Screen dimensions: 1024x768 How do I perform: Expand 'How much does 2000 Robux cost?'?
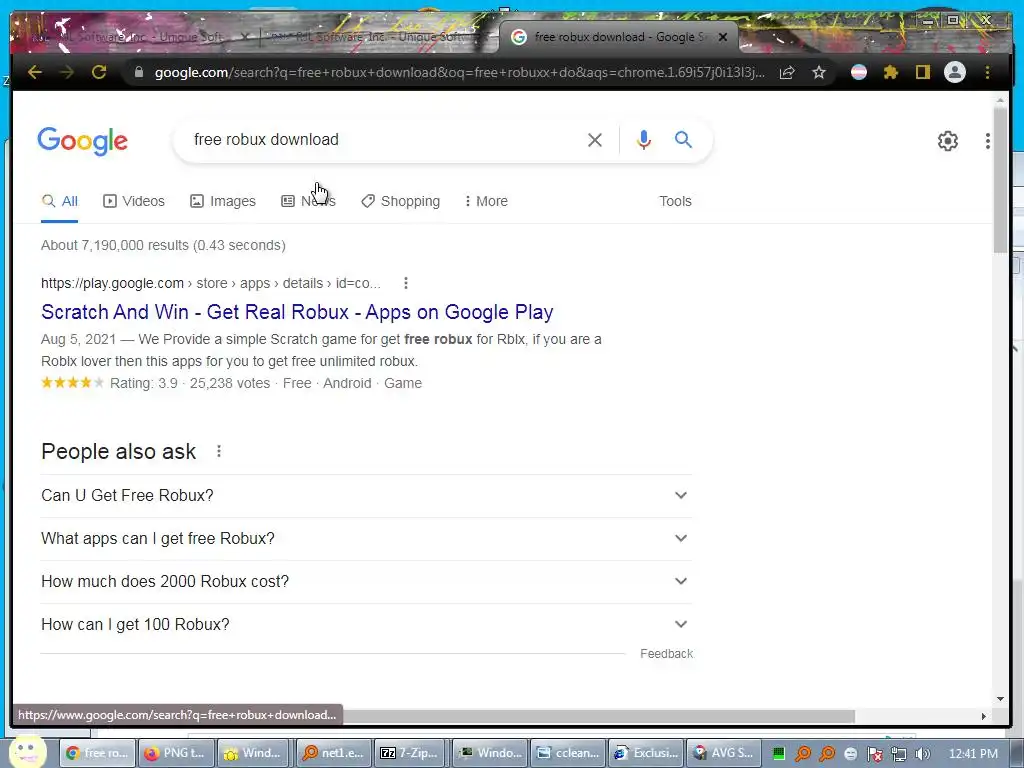click(x=366, y=582)
